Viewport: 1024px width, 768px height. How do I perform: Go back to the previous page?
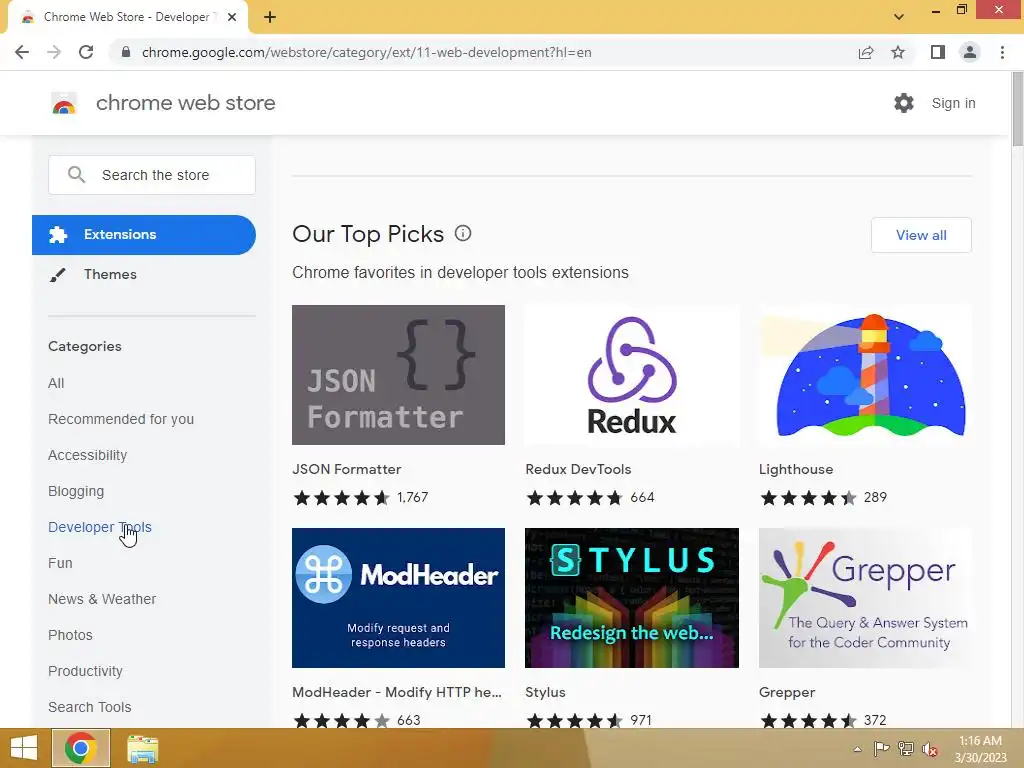[22, 52]
